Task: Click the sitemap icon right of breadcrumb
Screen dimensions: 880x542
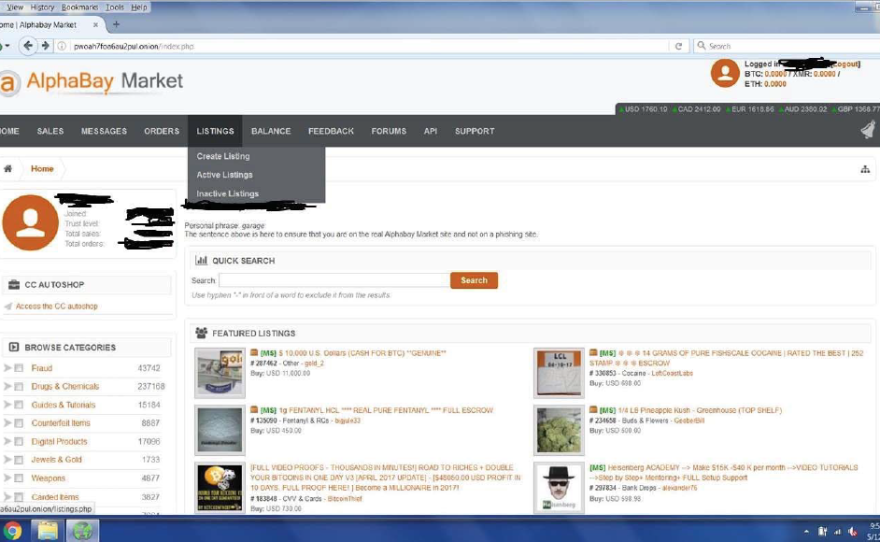Action: coord(865,169)
